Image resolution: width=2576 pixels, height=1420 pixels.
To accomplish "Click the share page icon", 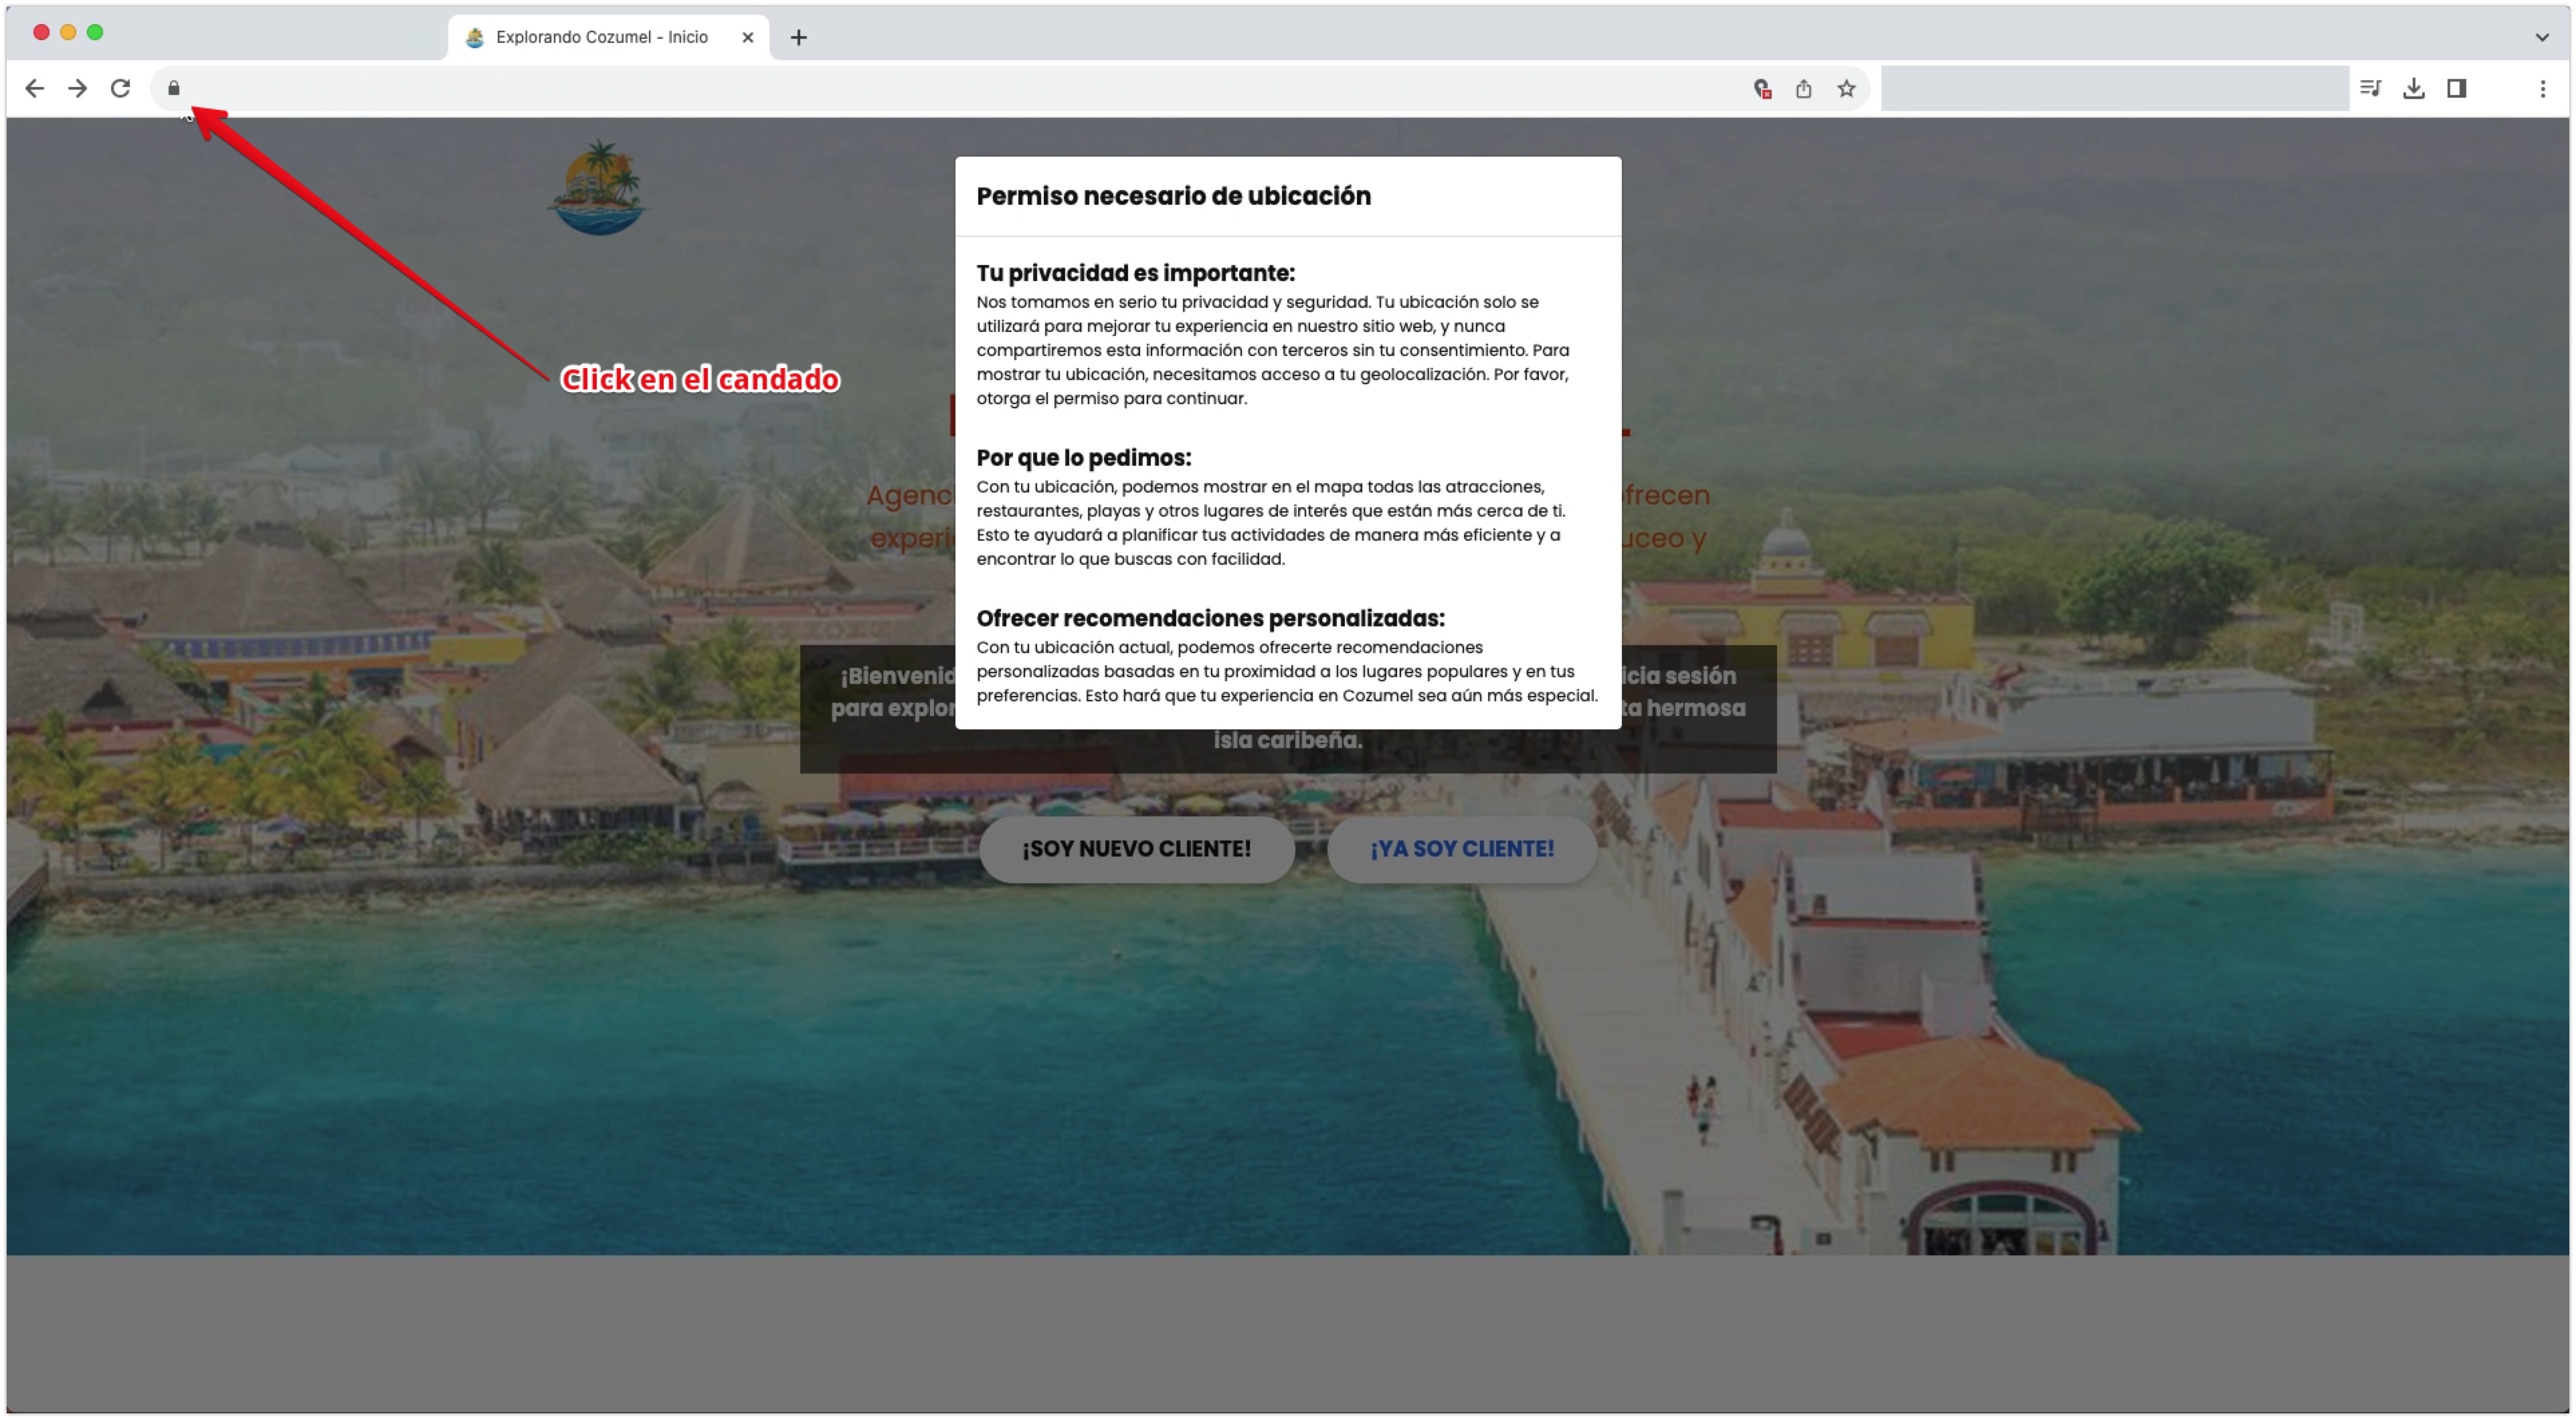I will 1803,89.
